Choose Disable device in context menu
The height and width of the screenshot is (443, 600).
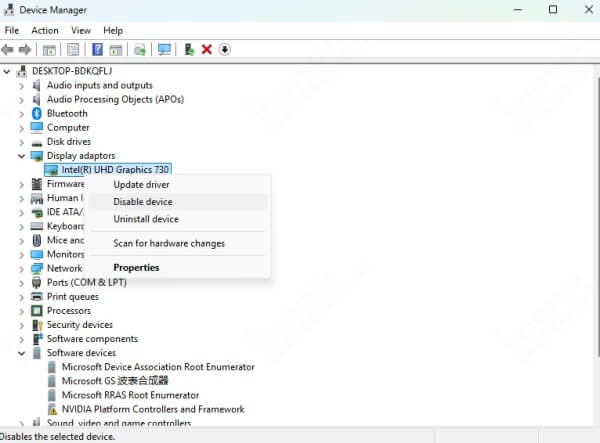point(179,202)
